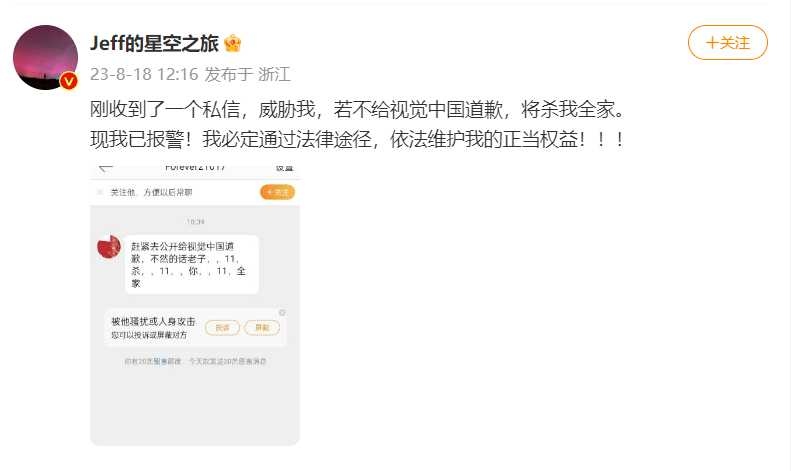Click the red V verification badge

(x=69, y=81)
